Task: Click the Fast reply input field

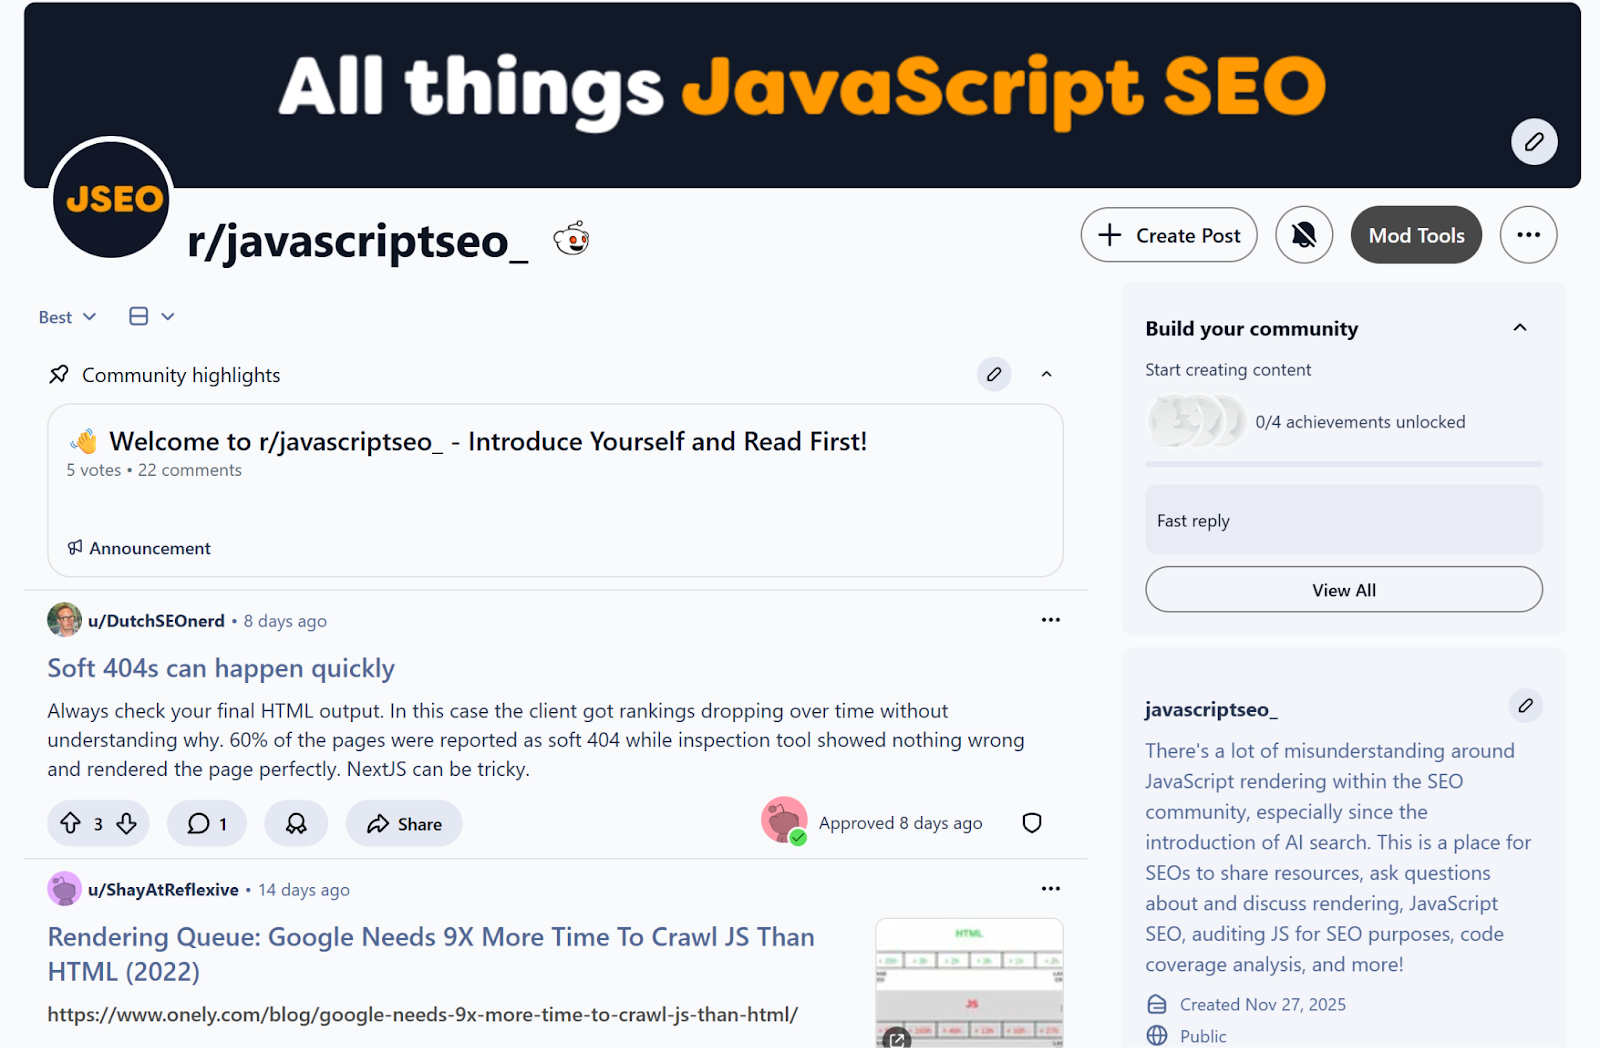Action: tap(1343, 519)
